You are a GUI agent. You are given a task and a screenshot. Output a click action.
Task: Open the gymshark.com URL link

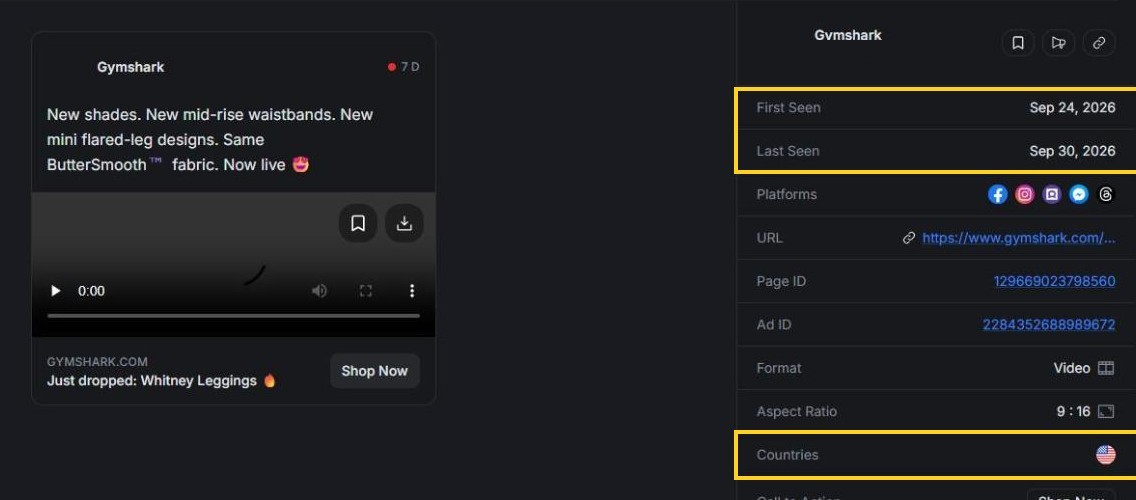(x=1019, y=238)
